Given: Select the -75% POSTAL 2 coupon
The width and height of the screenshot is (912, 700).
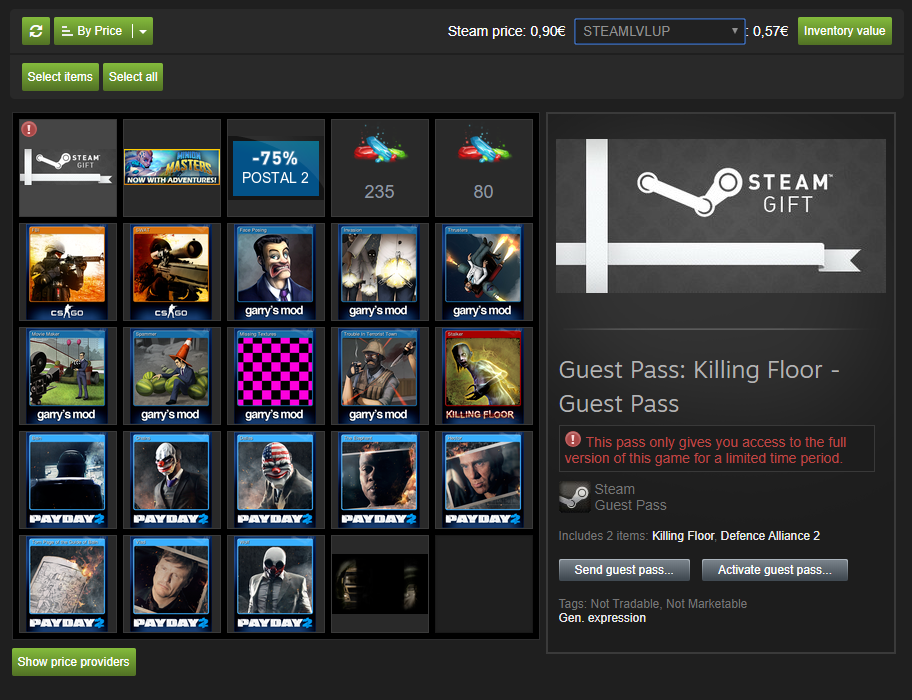Looking at the screenshot, I should pos(276,168).
